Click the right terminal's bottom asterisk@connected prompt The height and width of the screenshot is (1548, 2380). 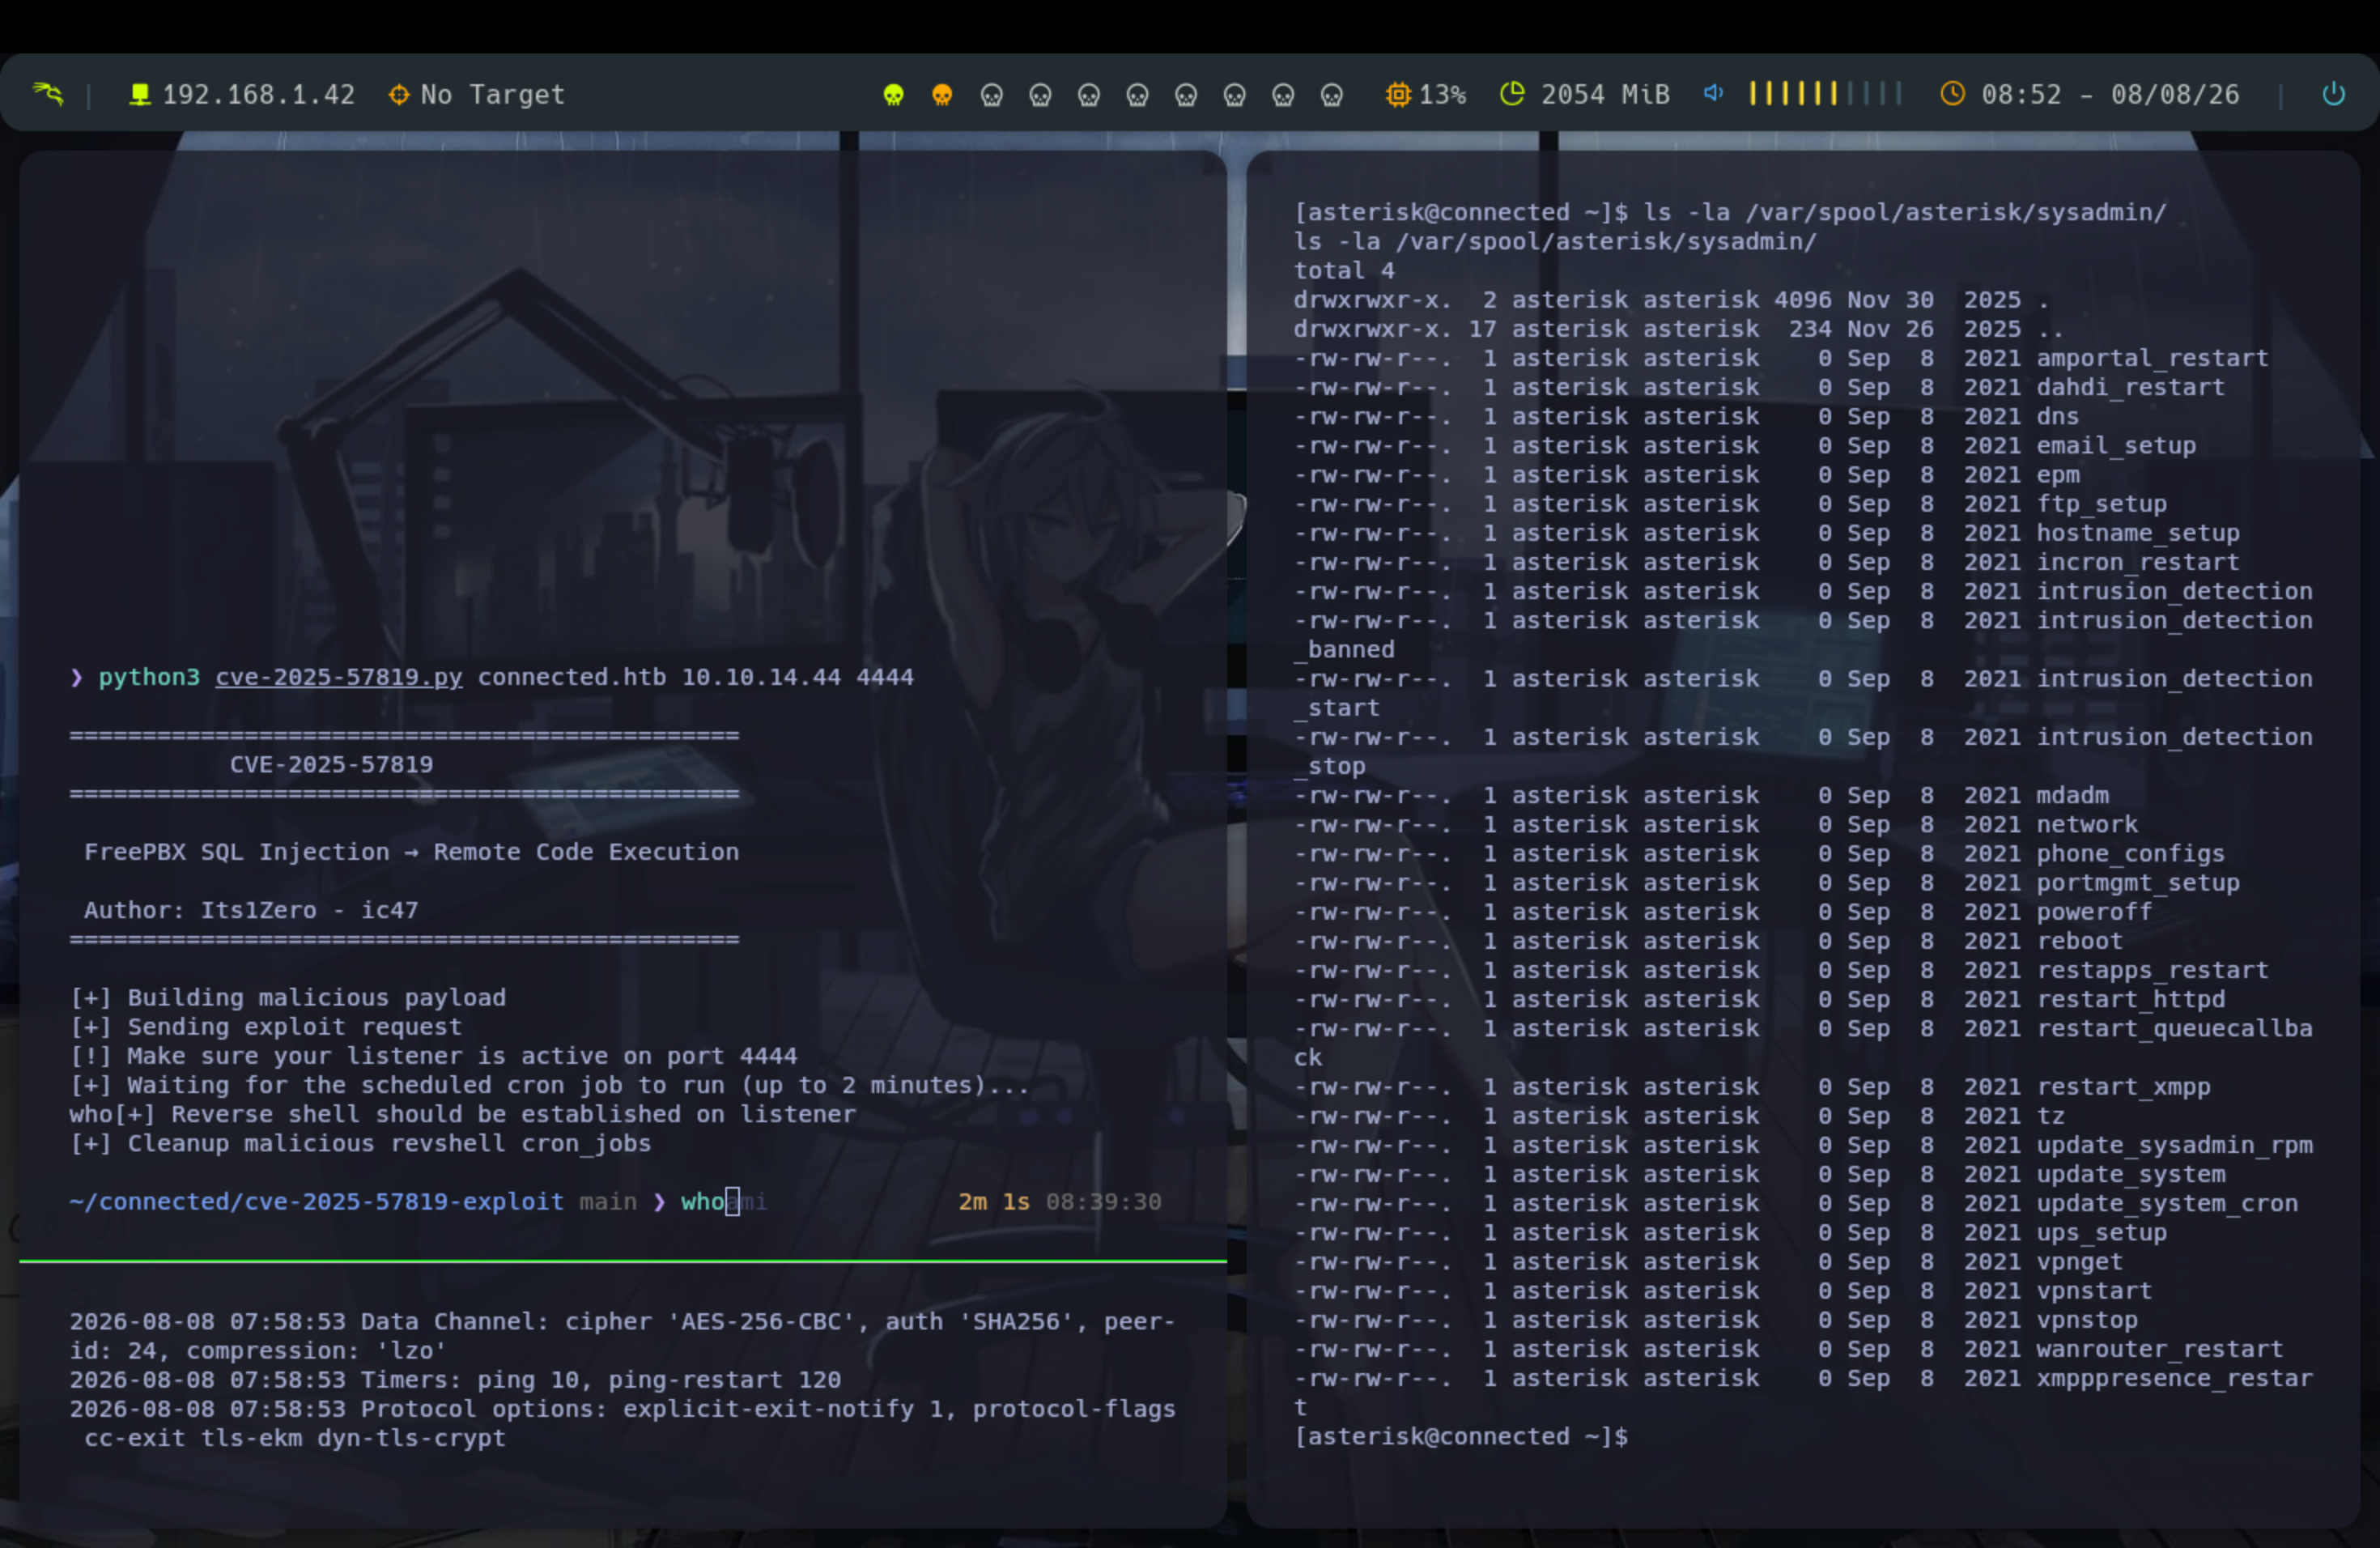pyautogui.click(x=1461, y=1436)
